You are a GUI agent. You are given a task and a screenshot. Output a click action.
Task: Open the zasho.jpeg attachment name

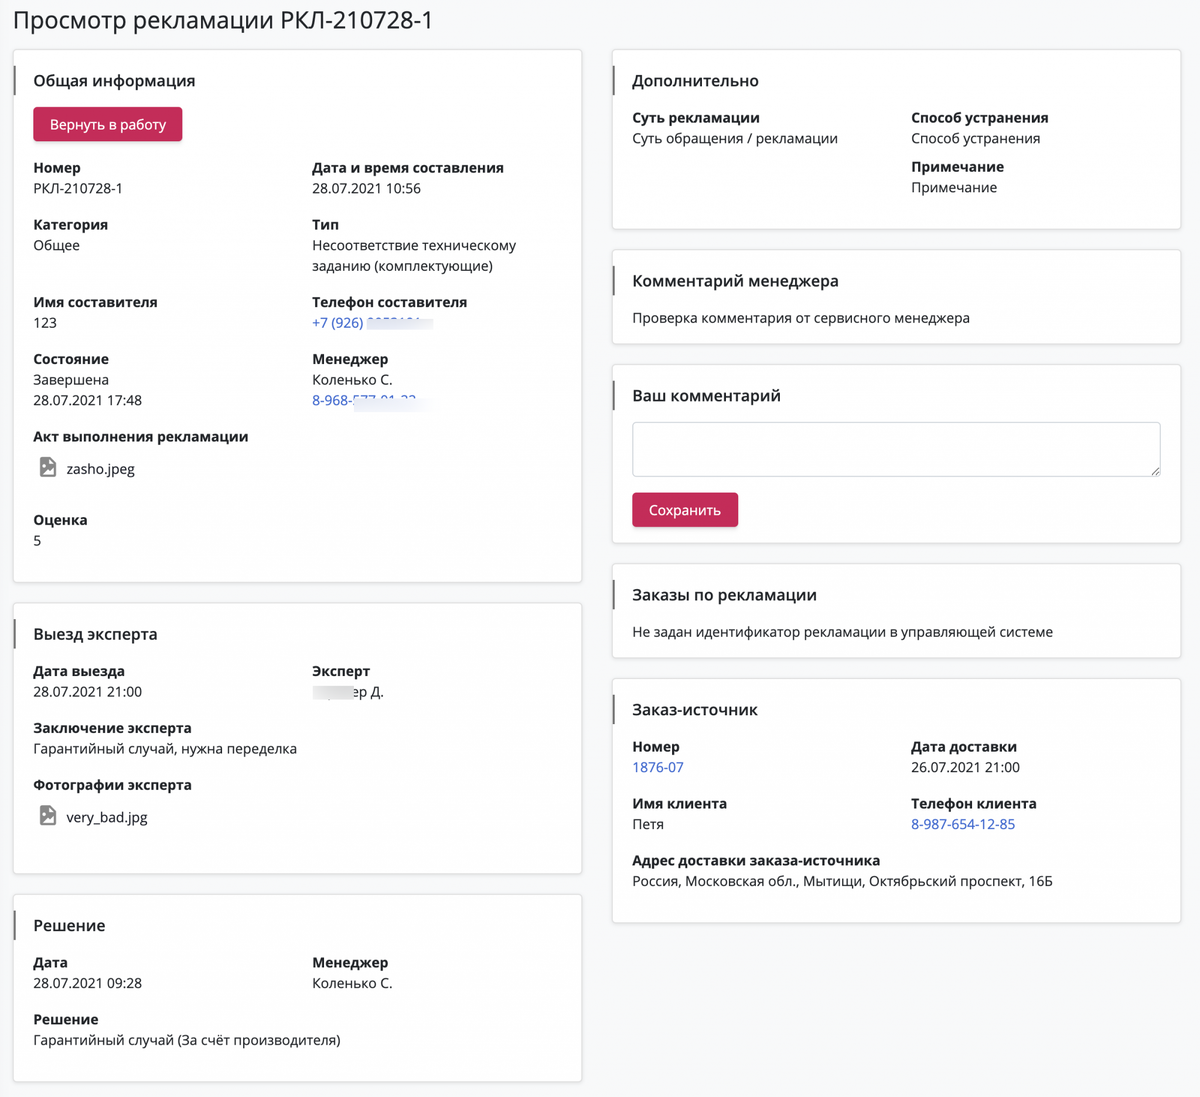(x=100, y=469)
